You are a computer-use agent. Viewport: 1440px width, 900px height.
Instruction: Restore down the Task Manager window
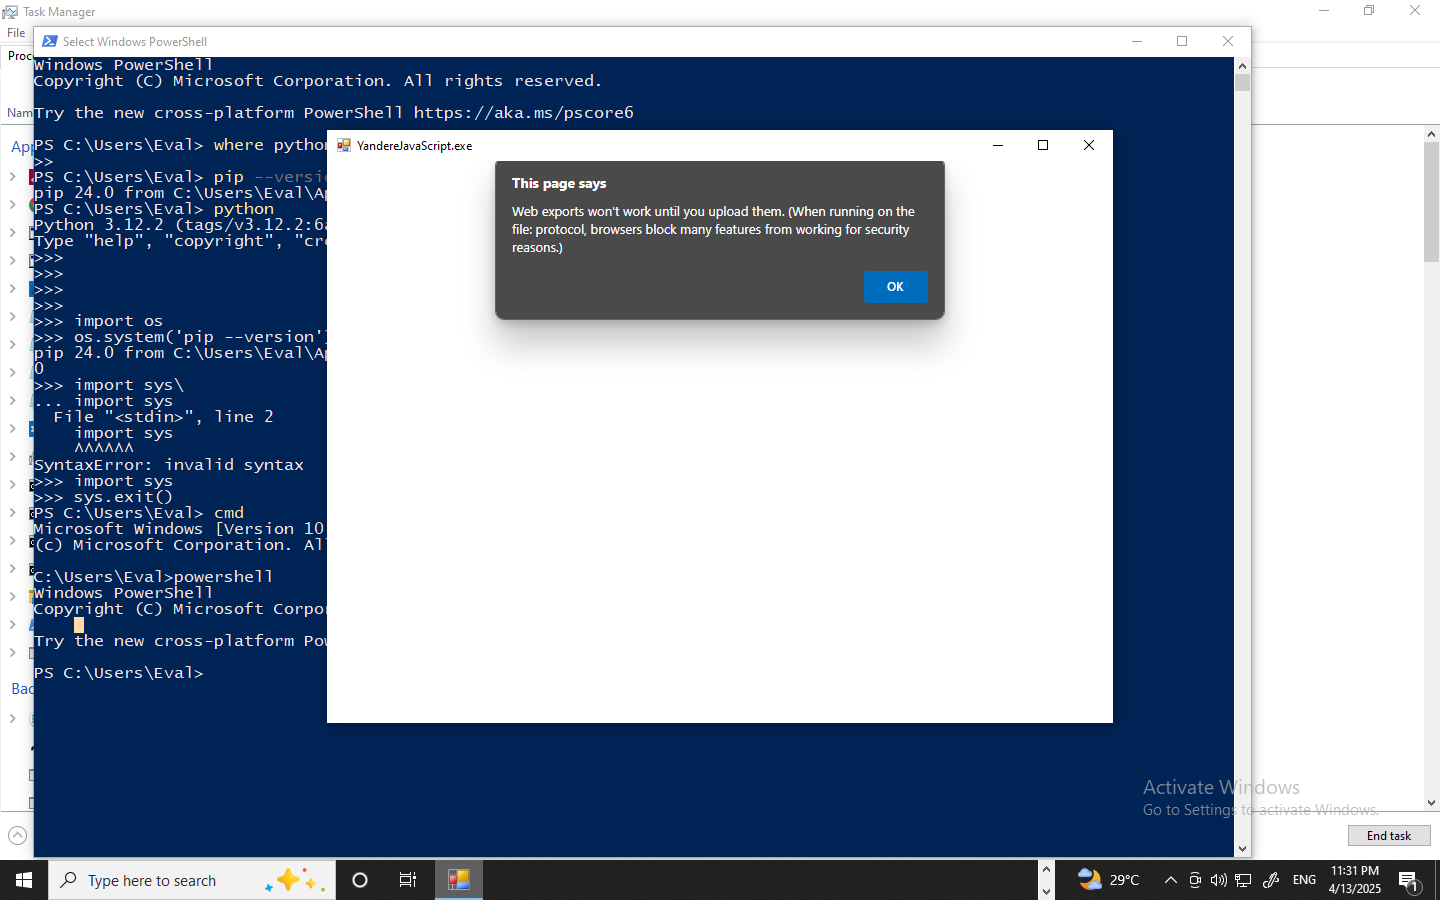1369,11
